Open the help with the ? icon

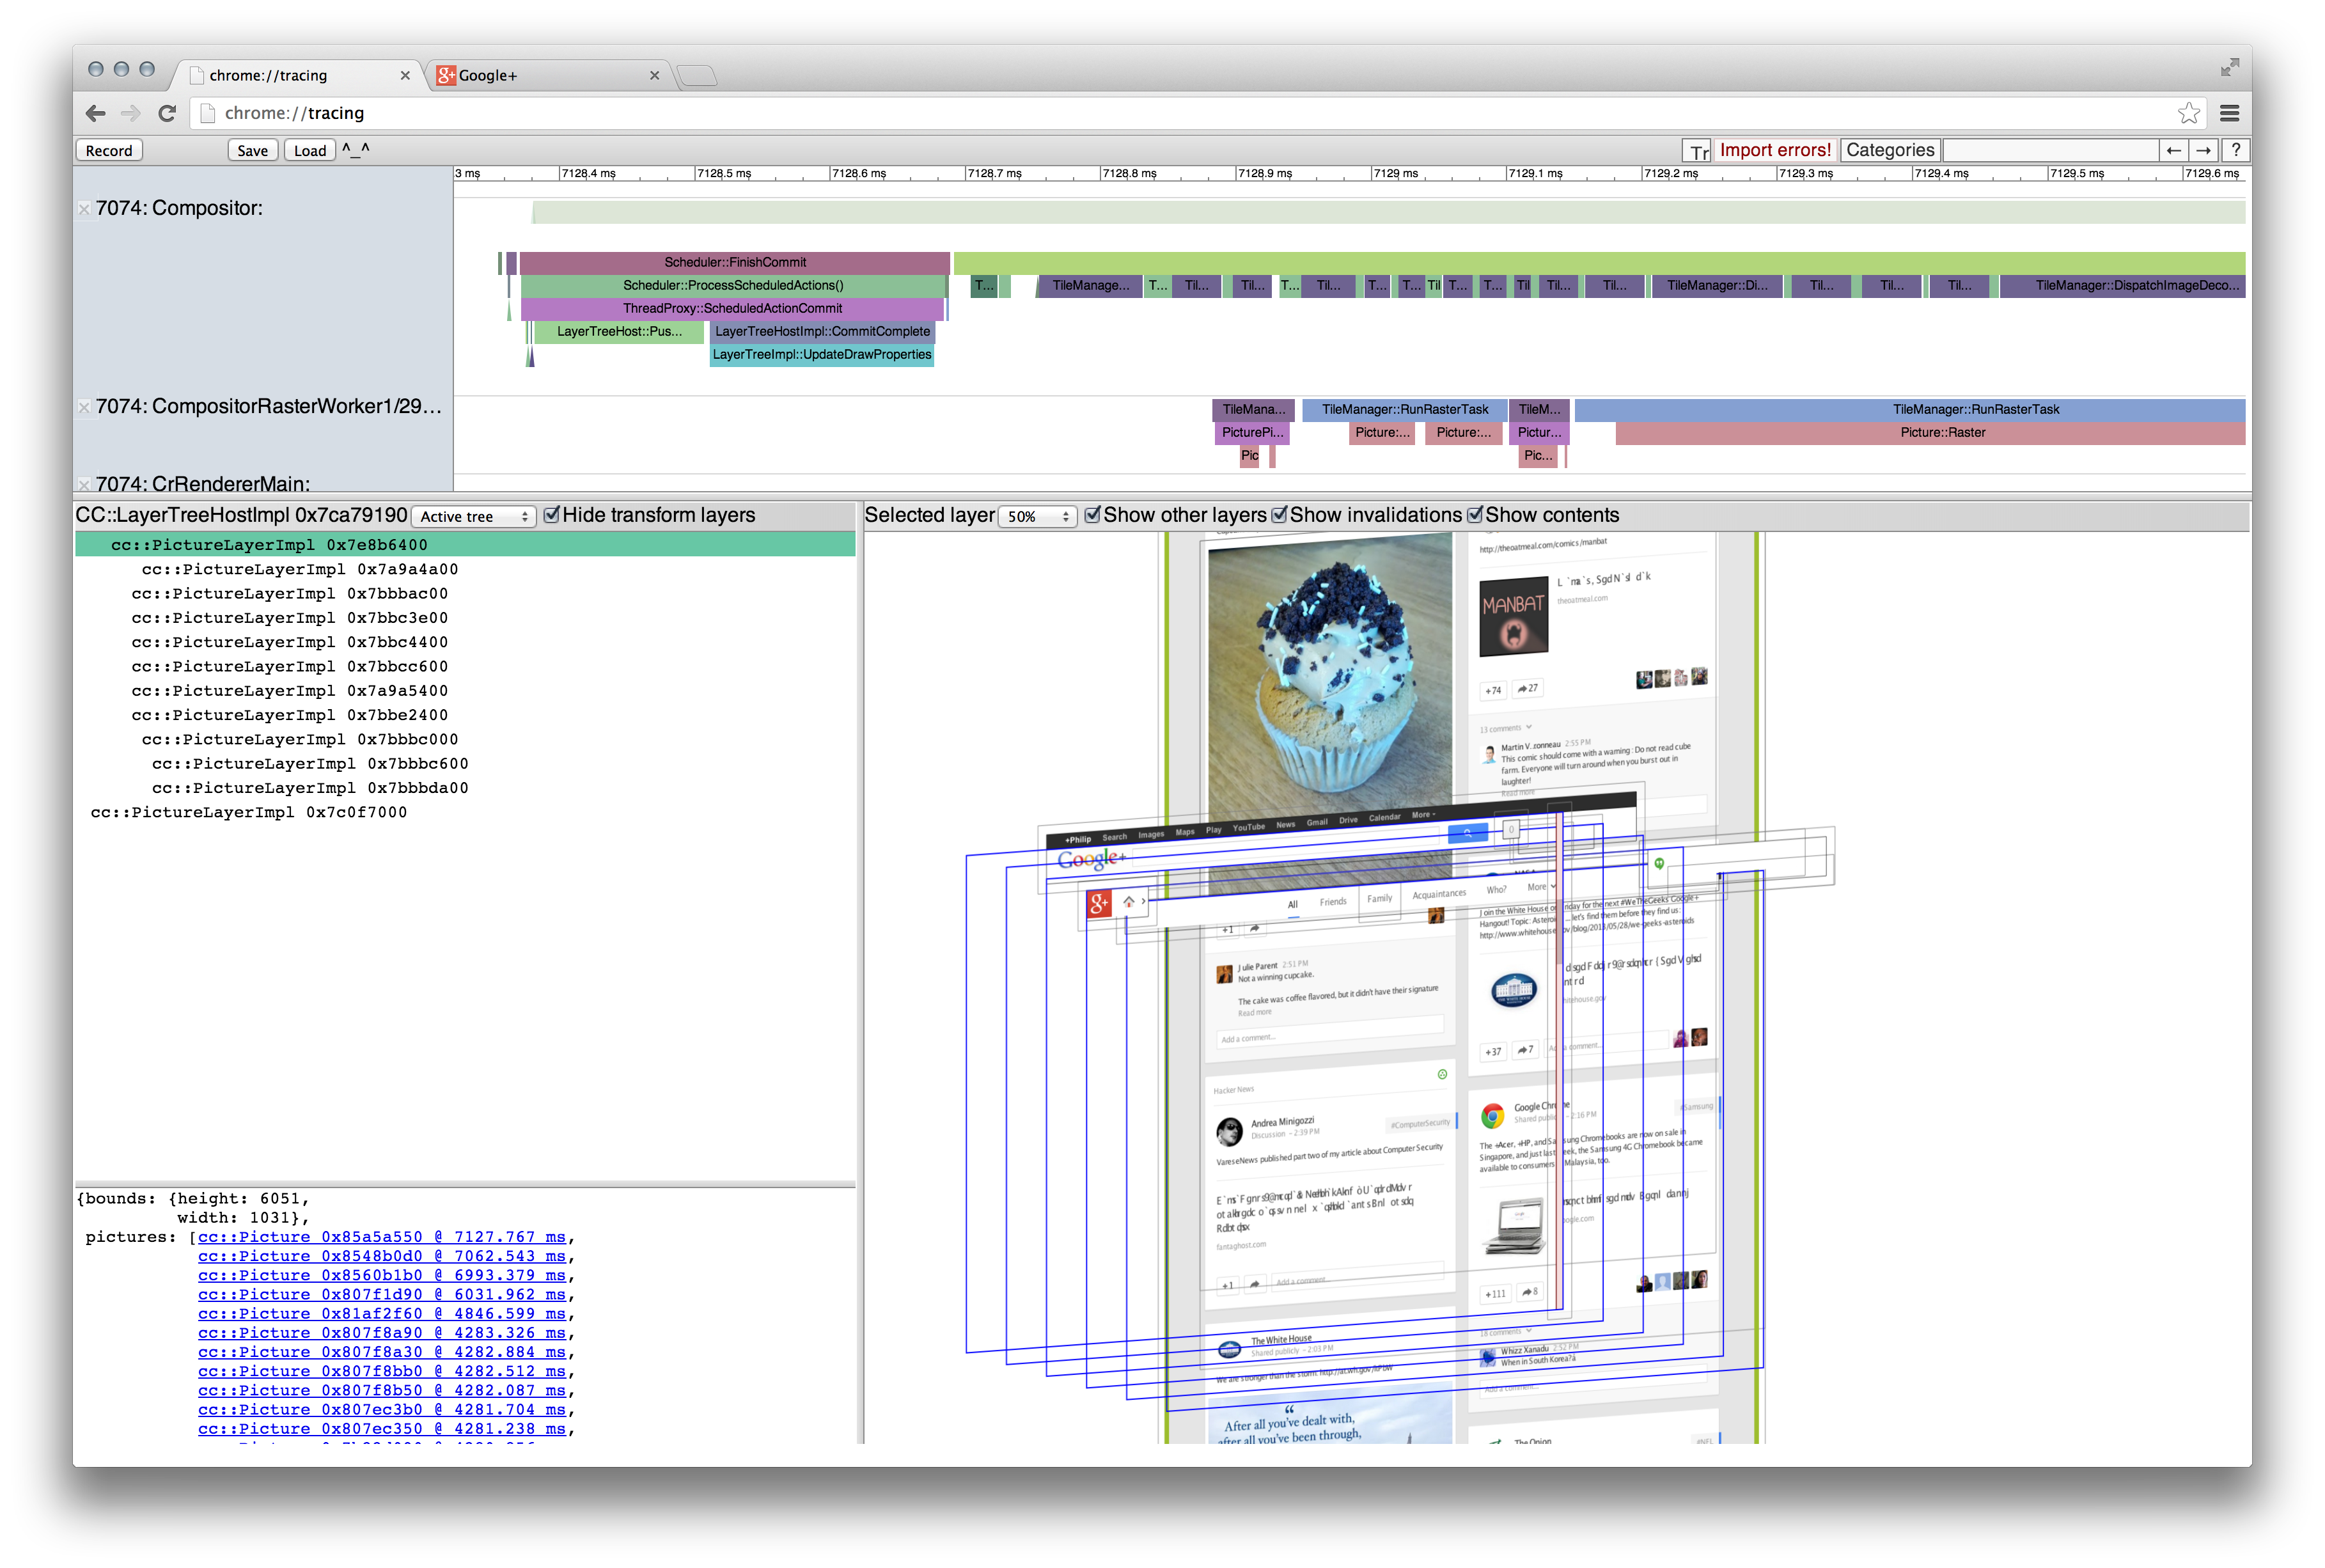[x=2236, y=150]
